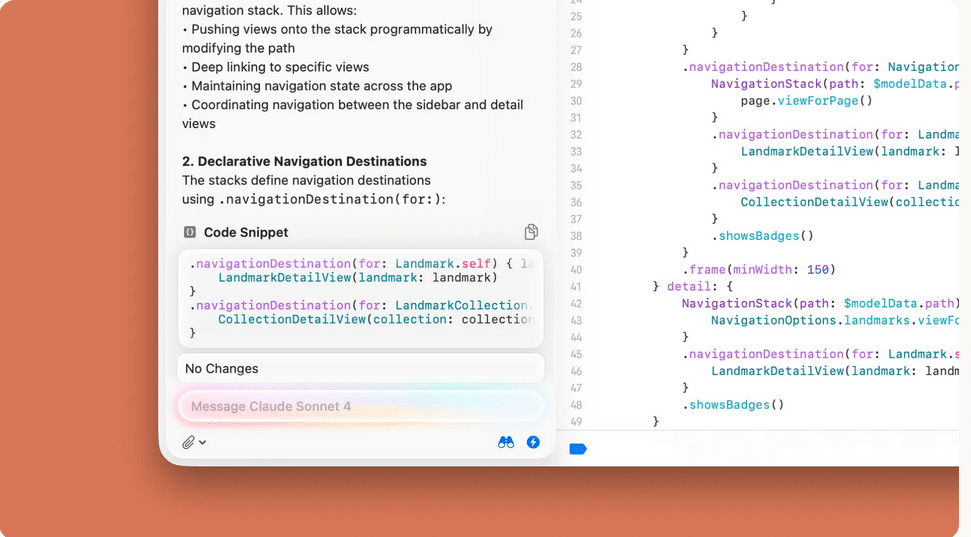Image resolution: width=971 pixels, height=537 pixels.
Task: Click .frame(minWidth: 150) in the editor
Action: [x=759, y=269]
